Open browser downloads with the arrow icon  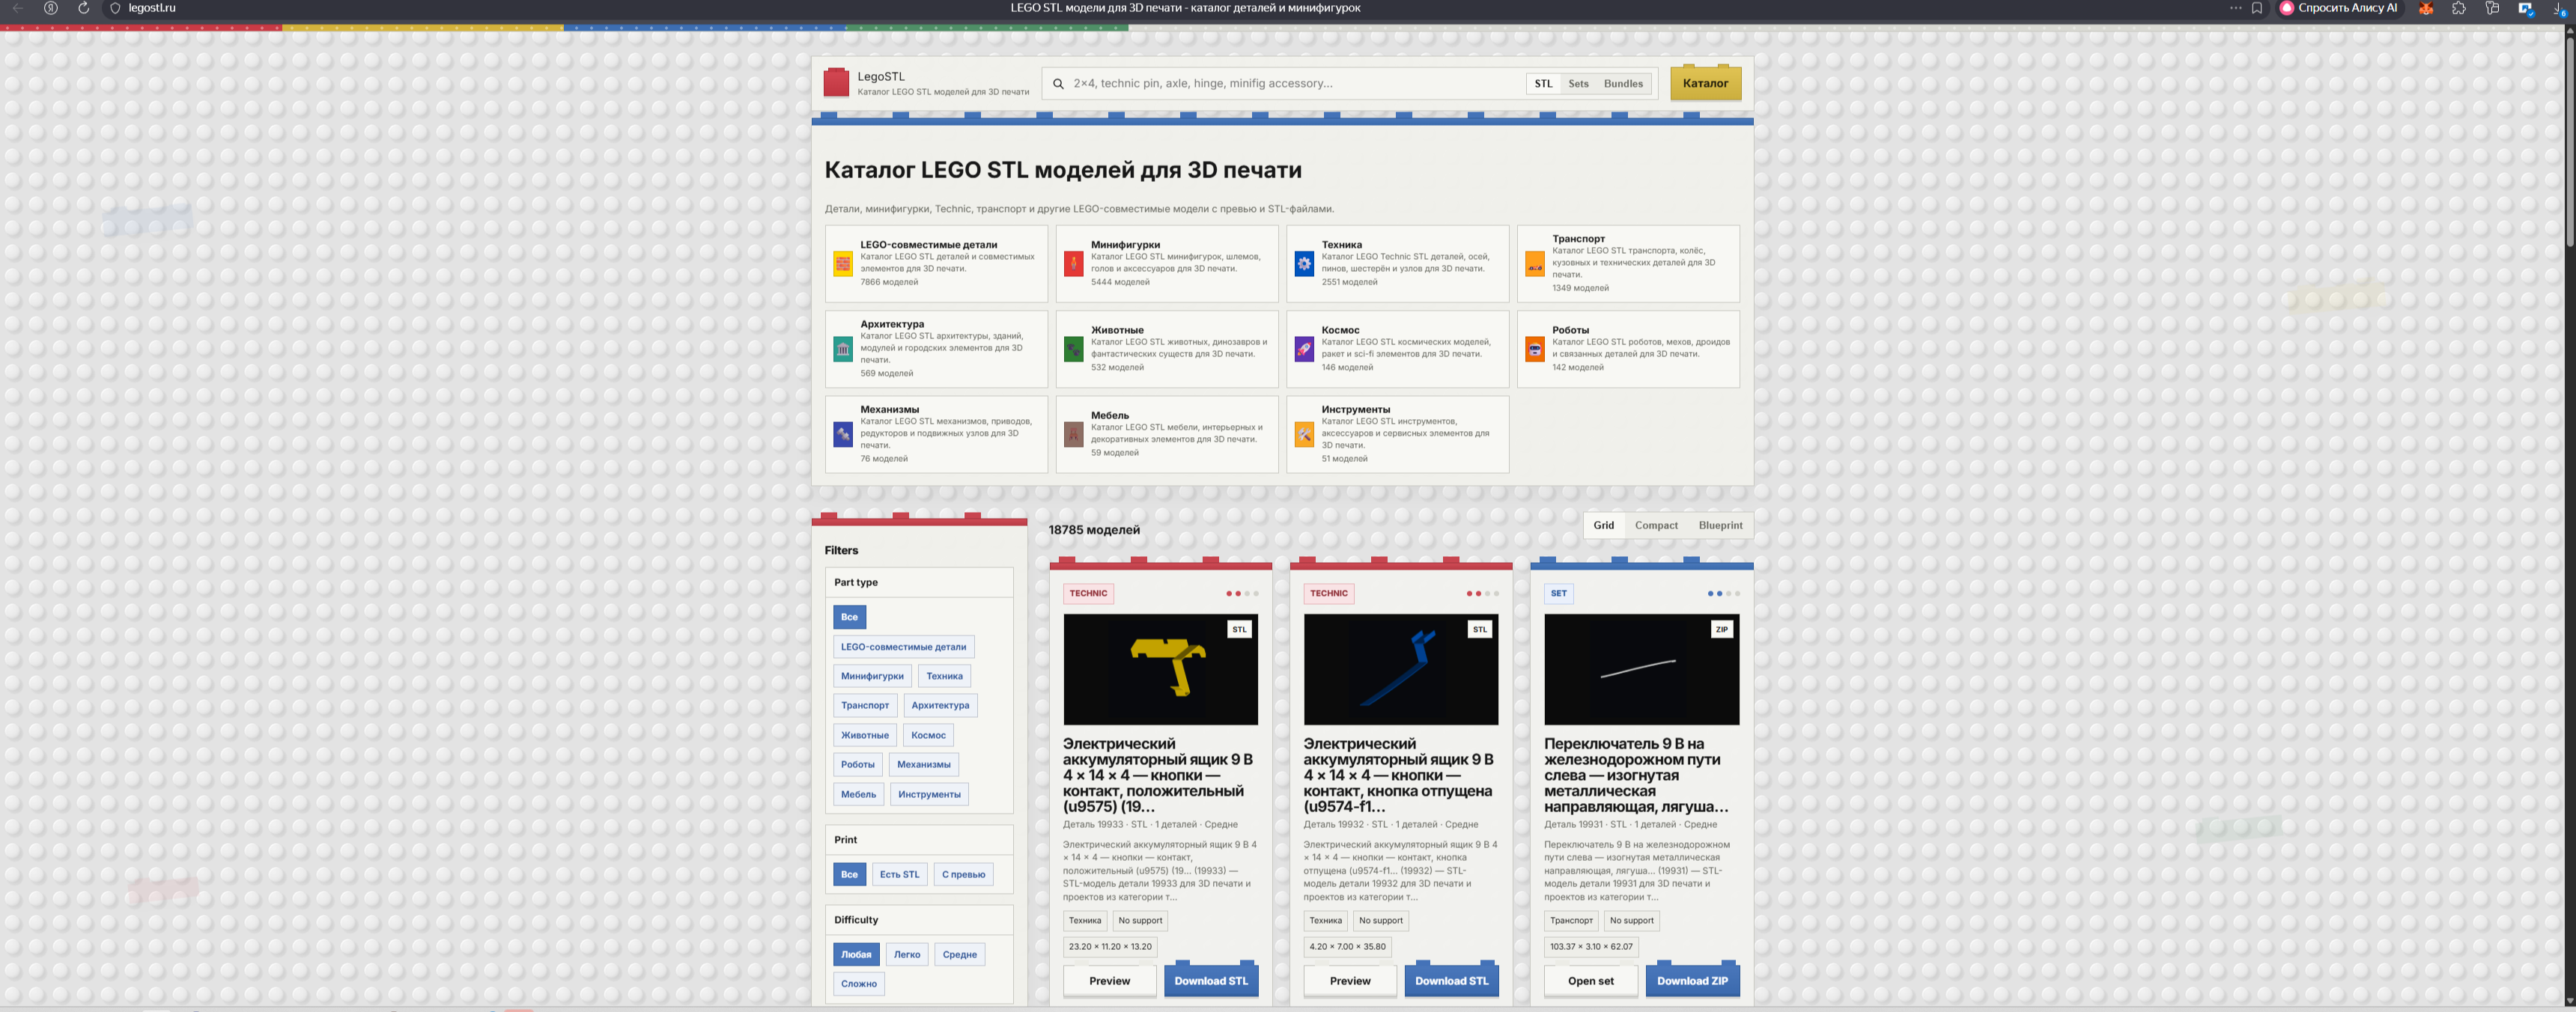2559,8
